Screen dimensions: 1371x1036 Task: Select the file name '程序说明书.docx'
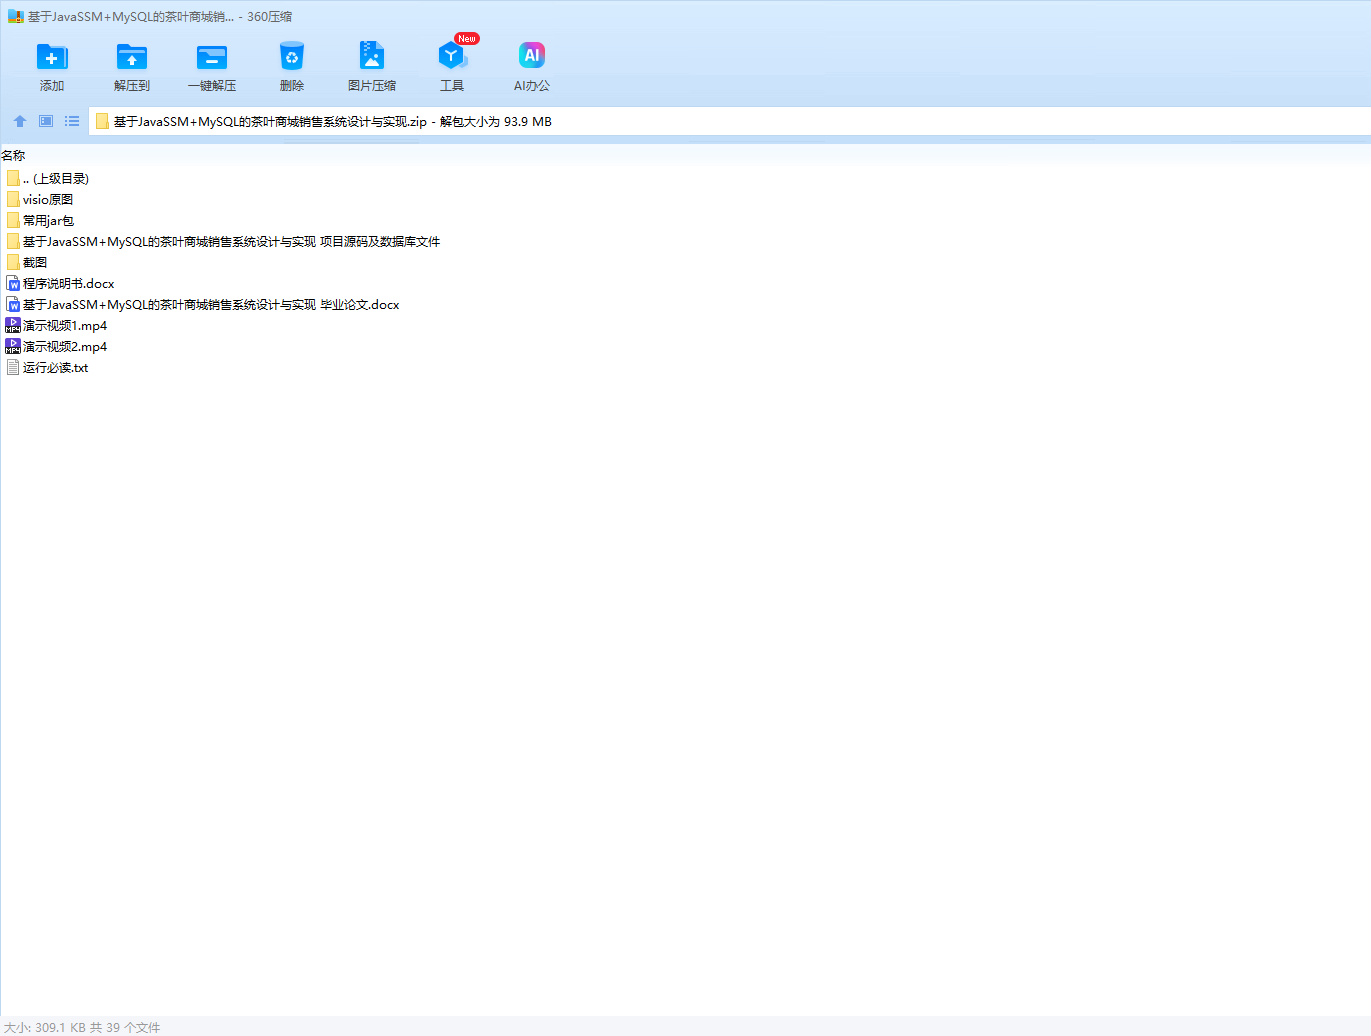(69, 283)
